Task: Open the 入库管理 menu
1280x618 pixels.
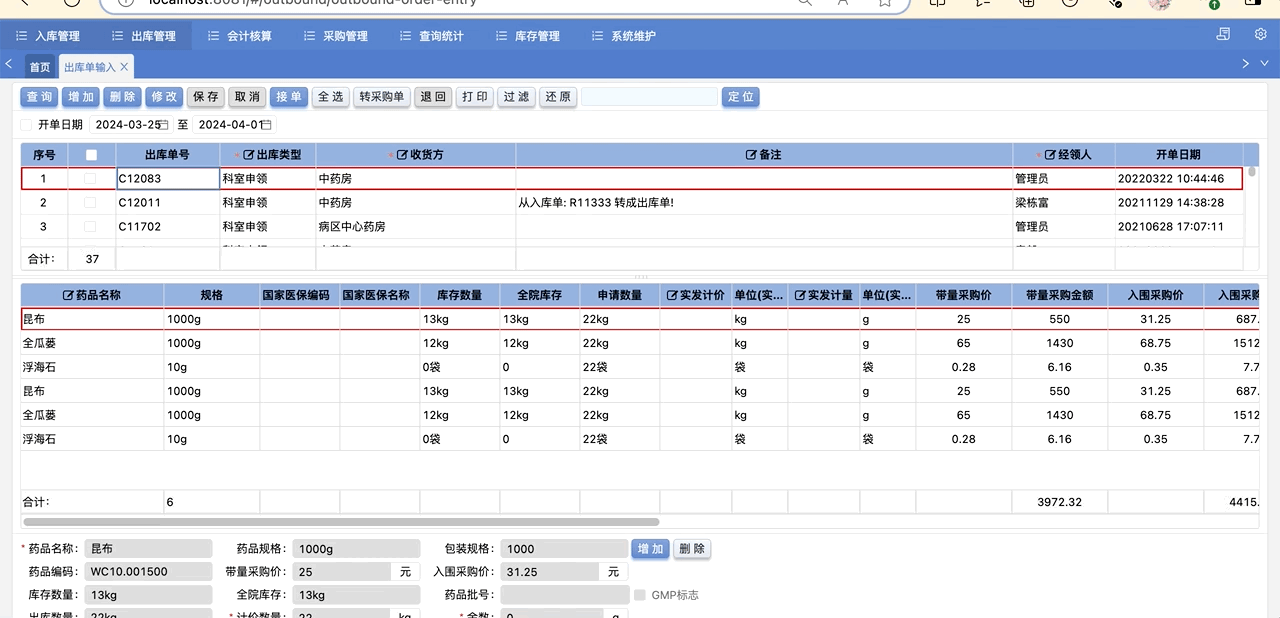Action: pos(48,36)
